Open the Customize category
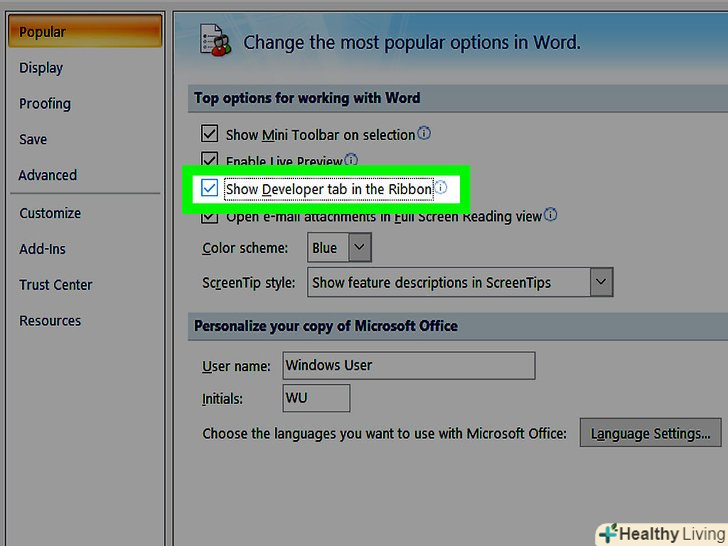This screenshot has height=546, width=728. [x=50, y=213]
